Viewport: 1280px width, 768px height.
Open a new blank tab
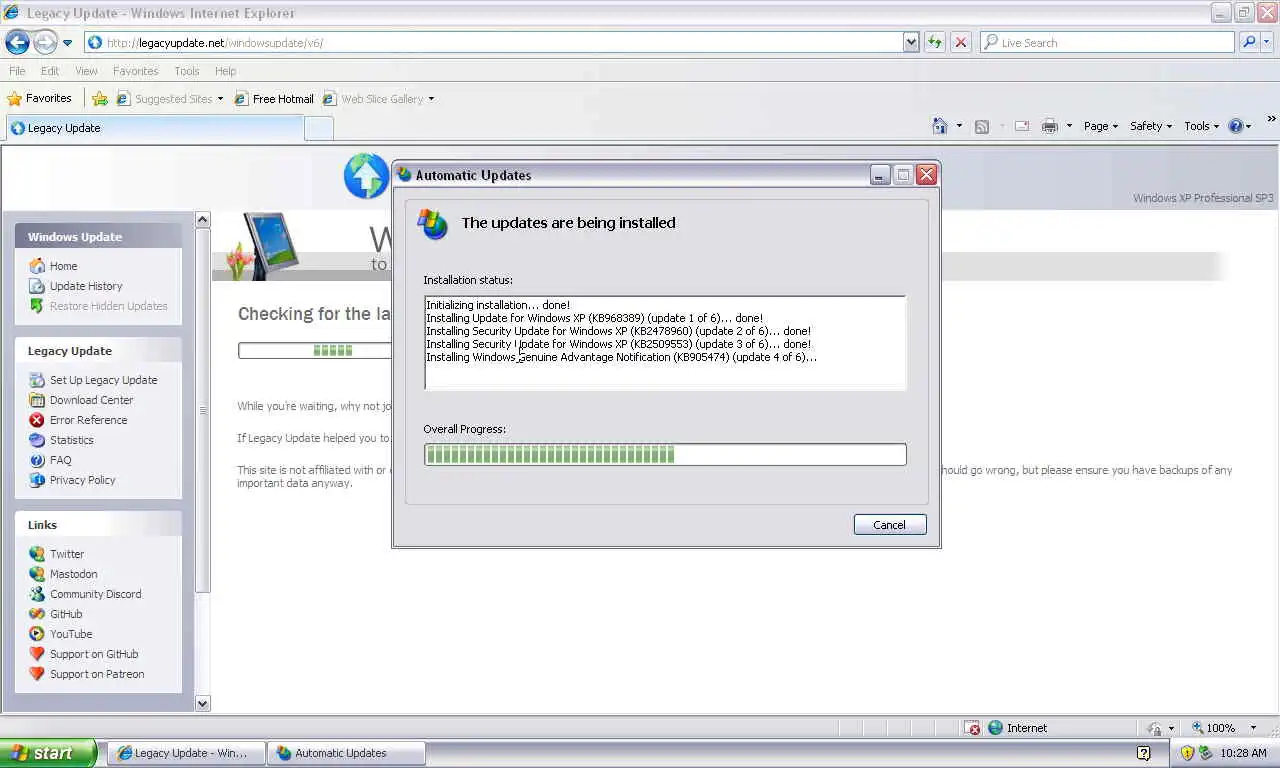(318, 128)
